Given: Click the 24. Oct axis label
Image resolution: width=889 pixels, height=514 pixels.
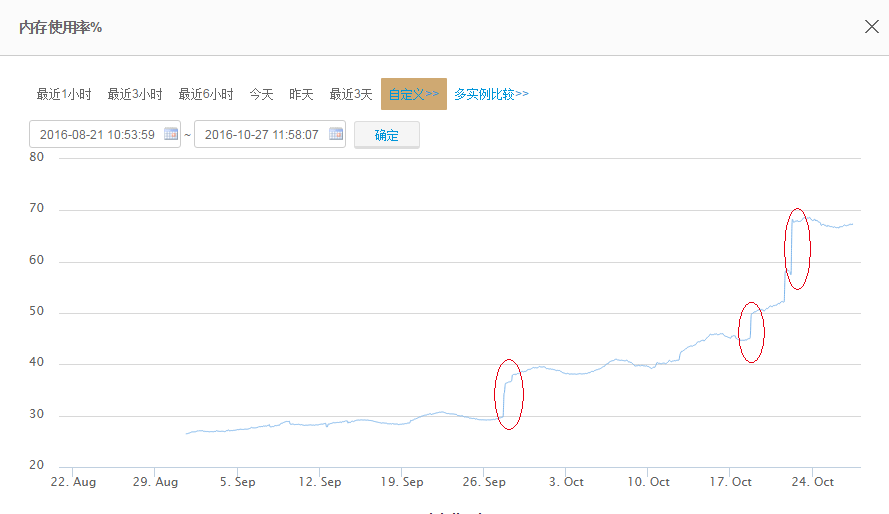Looking at the screenshot, I should tap(812, 482).
